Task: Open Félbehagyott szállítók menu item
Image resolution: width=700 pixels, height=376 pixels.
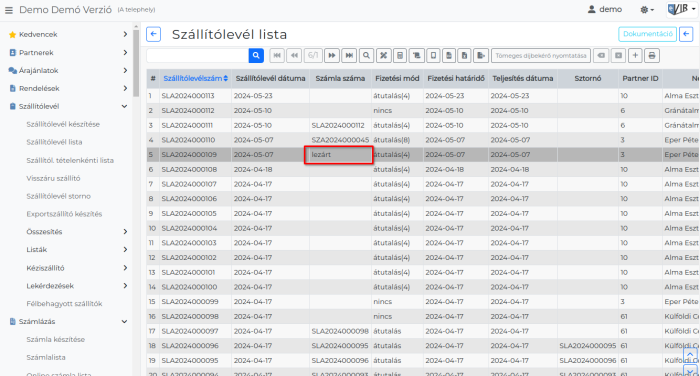Action: (x=64, y=304)
